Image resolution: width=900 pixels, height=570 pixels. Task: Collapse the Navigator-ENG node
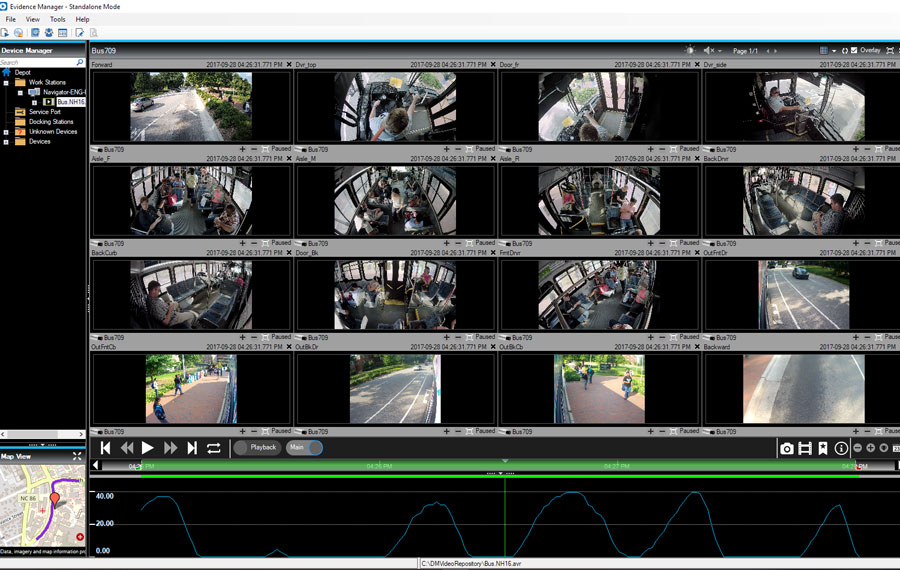pos(20,92)
